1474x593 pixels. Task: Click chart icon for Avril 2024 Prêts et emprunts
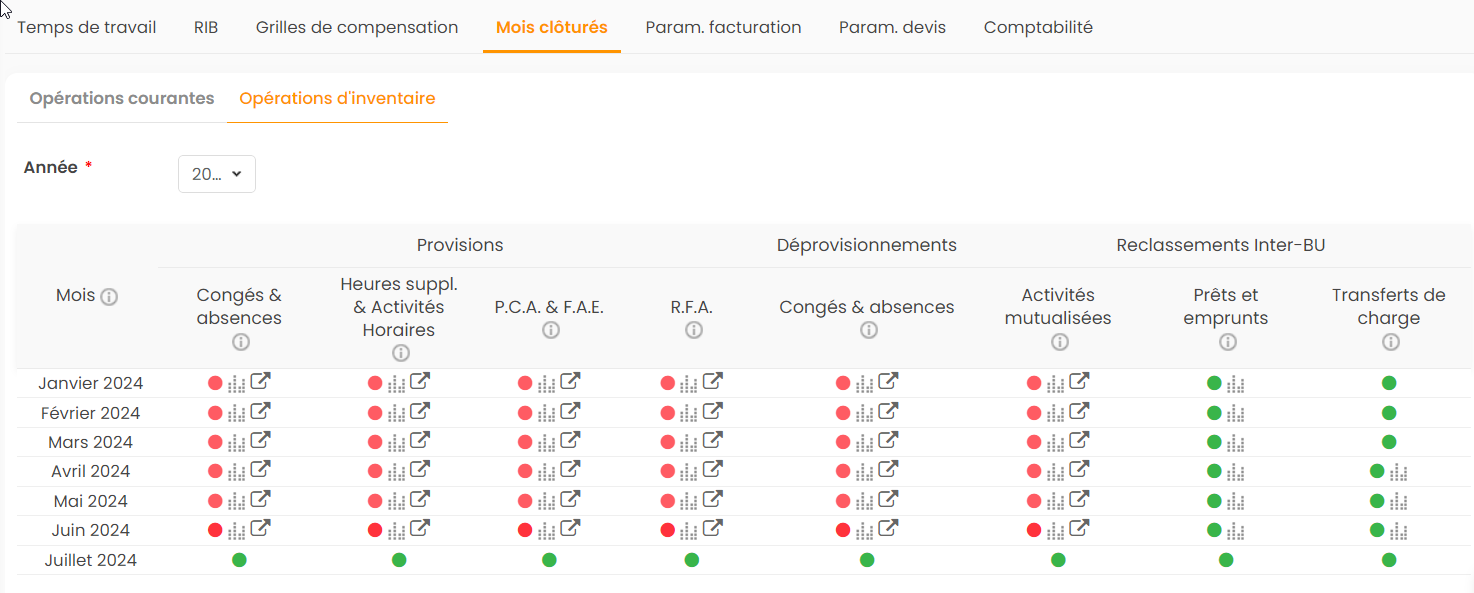(x=1236, y=472)
